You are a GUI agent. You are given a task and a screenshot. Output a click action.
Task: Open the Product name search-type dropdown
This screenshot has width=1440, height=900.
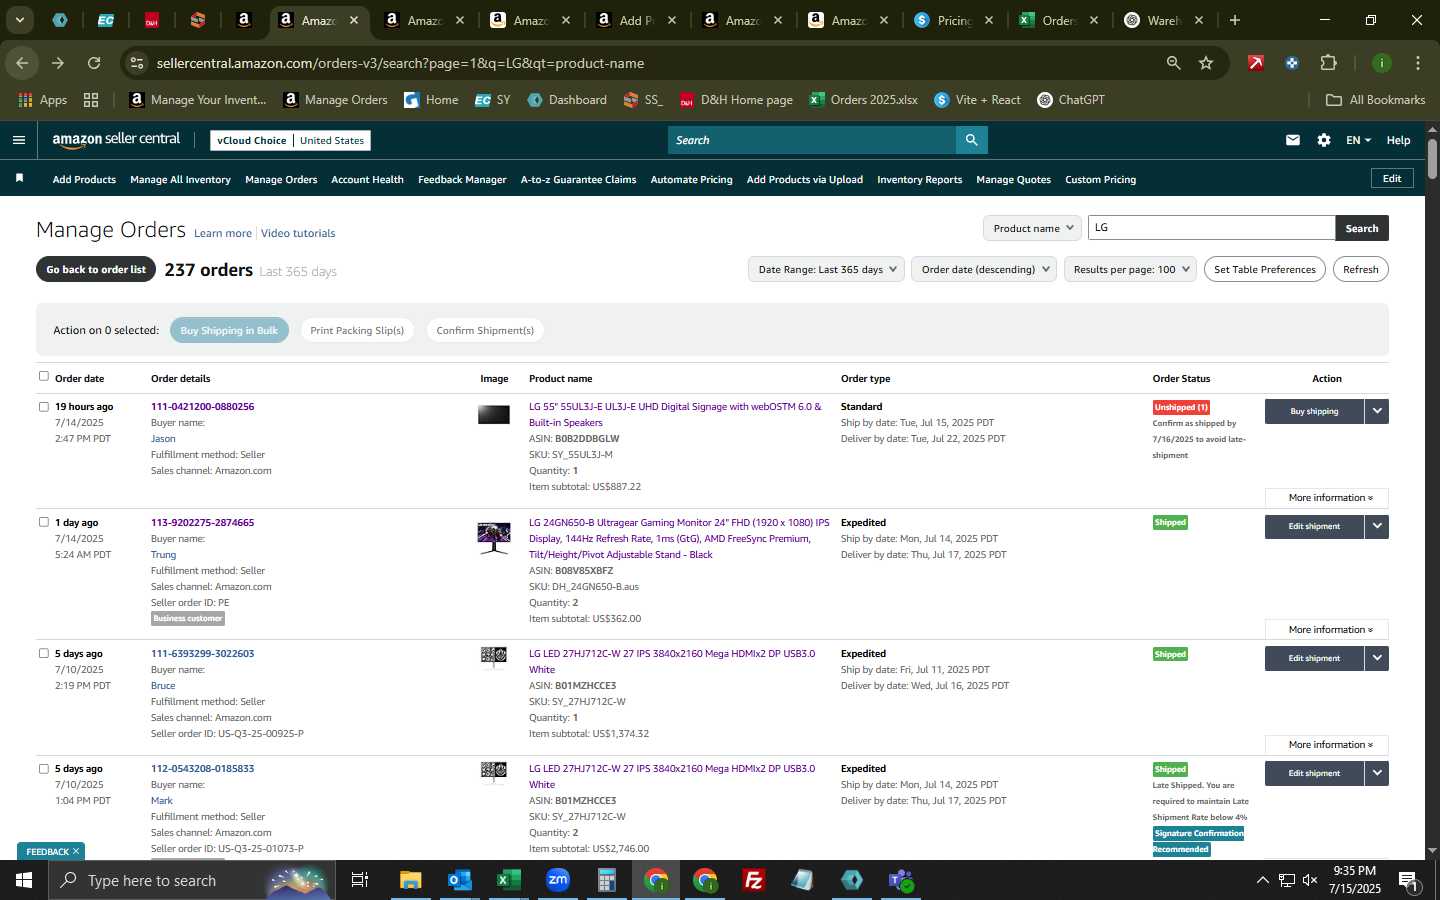pos(1032,228)
